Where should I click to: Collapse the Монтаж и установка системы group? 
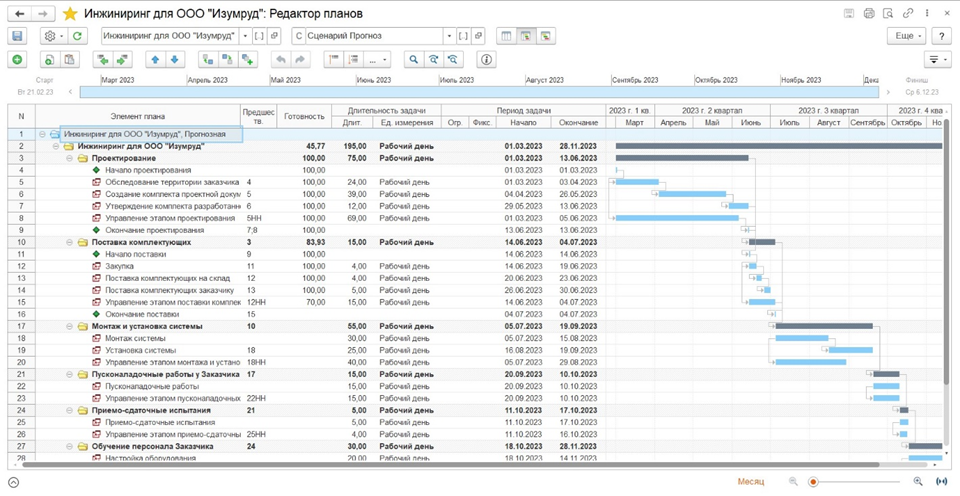click(70, 326)
